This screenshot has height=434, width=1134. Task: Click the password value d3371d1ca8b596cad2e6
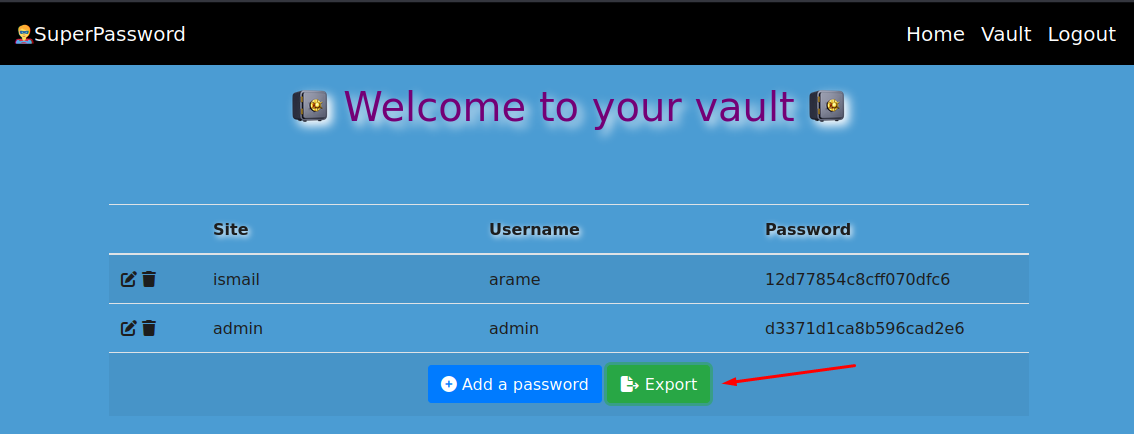(864, 328)
